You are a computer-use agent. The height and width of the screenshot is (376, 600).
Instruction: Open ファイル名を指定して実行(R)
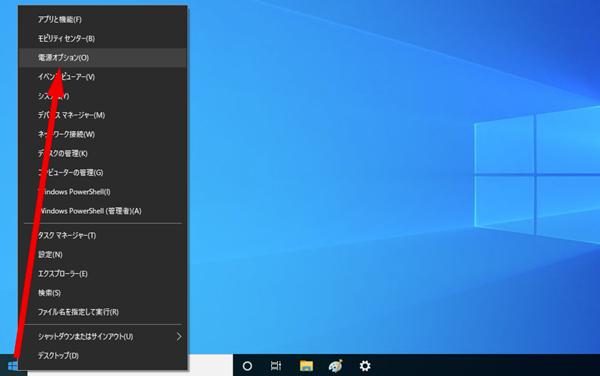pyautogui.click(x=103, y=312)
